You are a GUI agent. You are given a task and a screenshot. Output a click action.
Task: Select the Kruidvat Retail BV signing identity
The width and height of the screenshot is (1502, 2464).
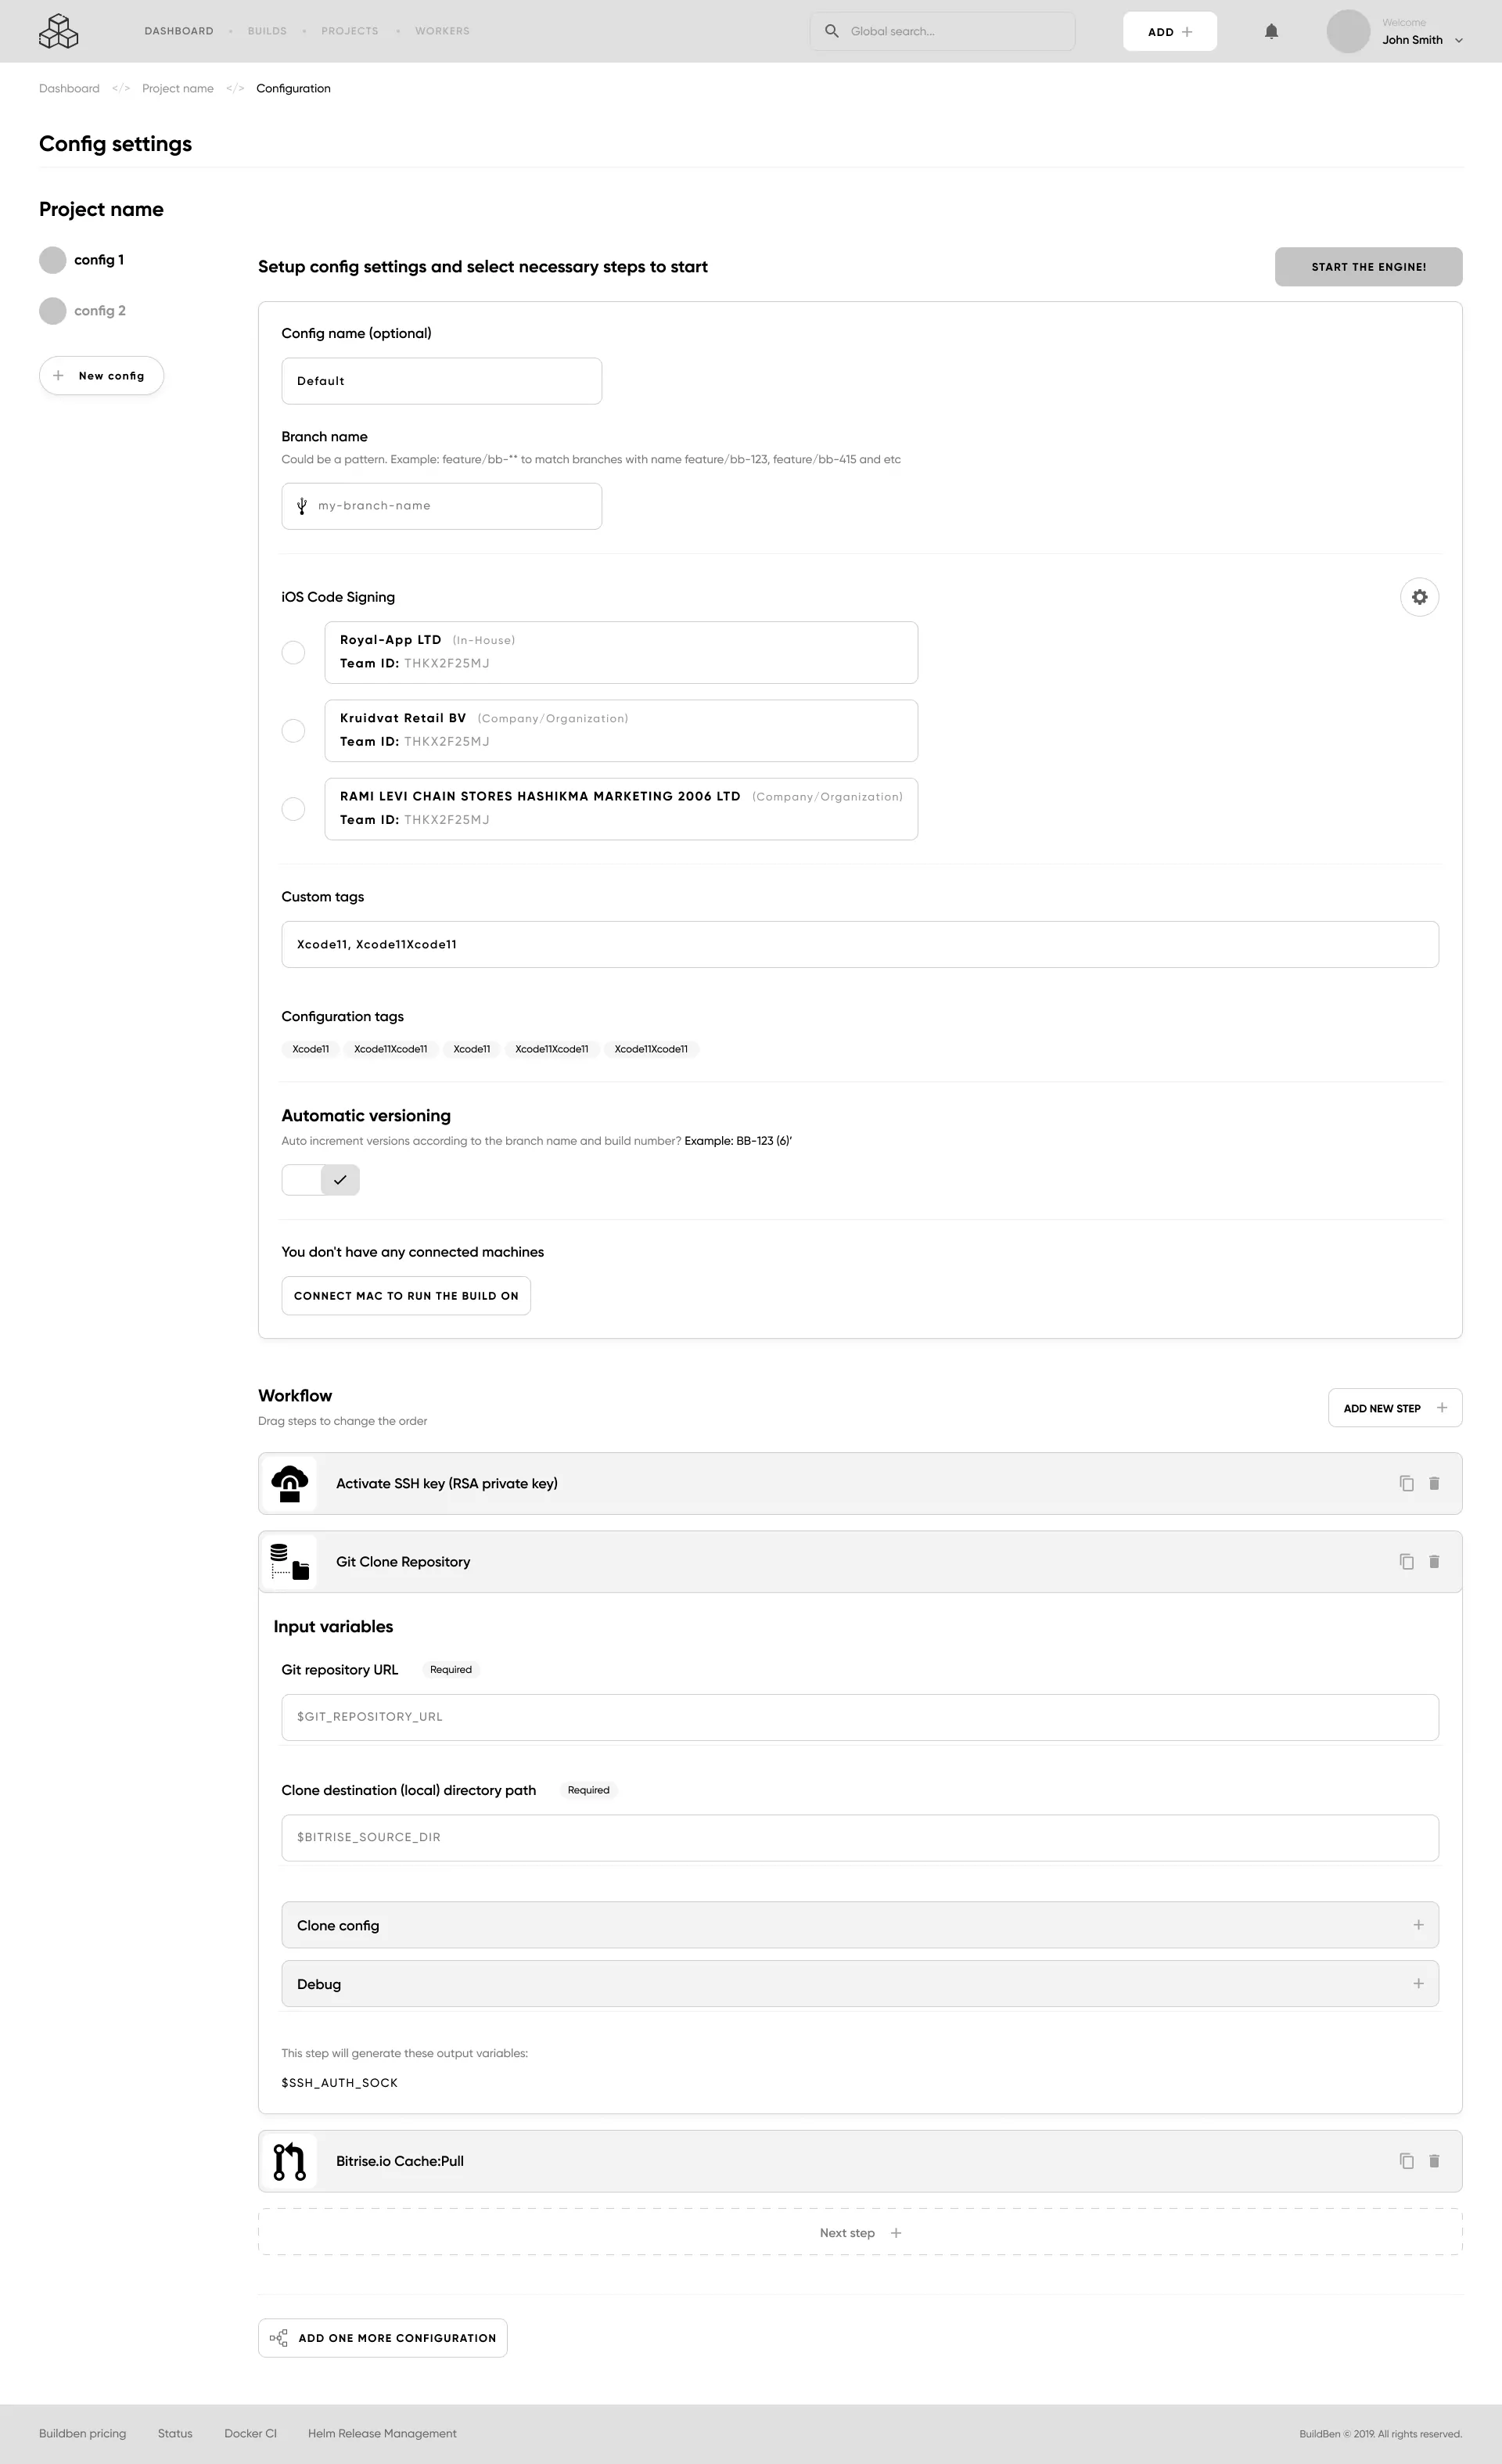click(293, 730)
